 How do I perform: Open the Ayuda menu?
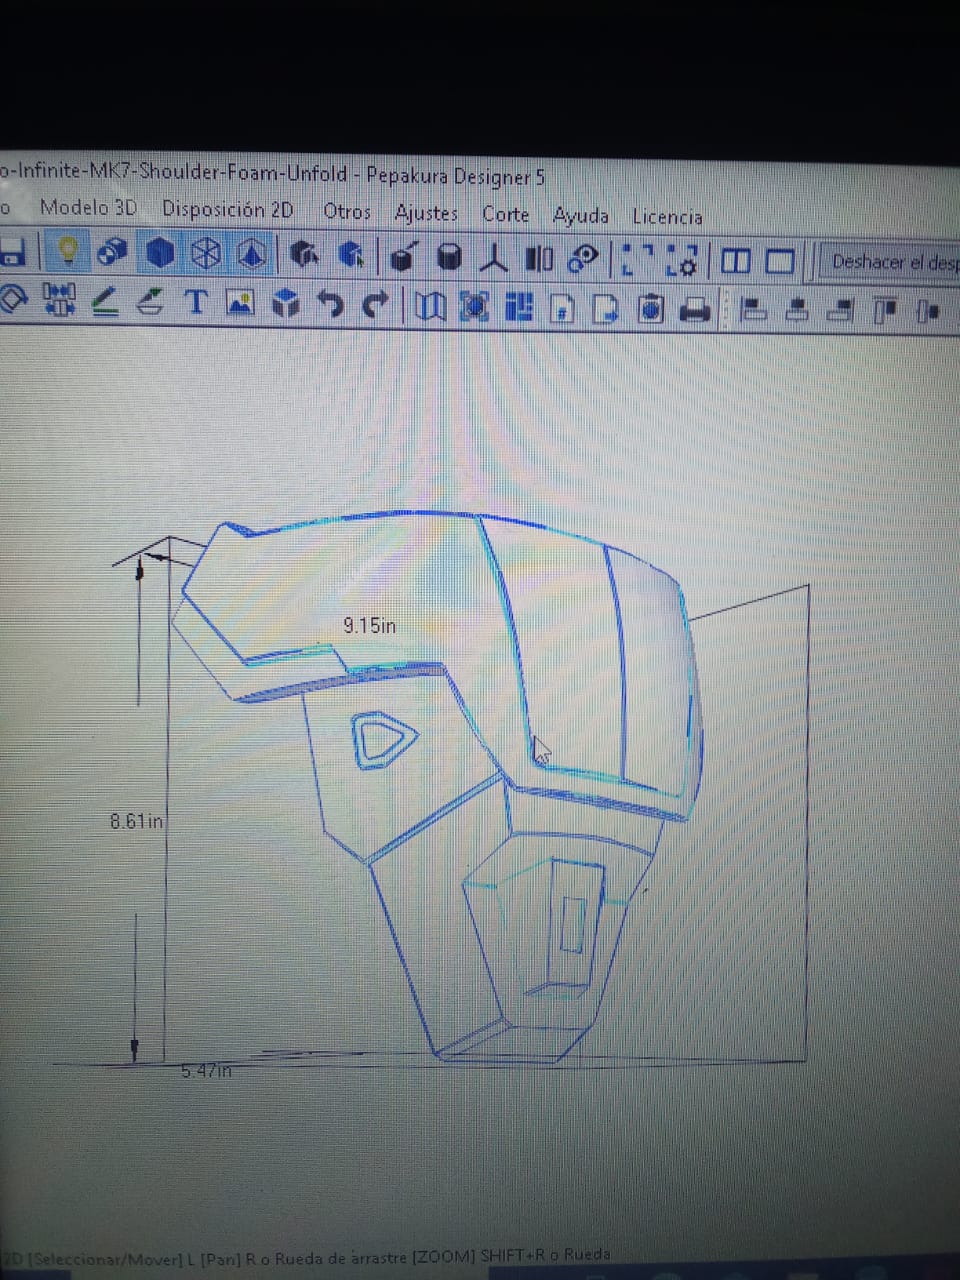click(x=581, y=215)
